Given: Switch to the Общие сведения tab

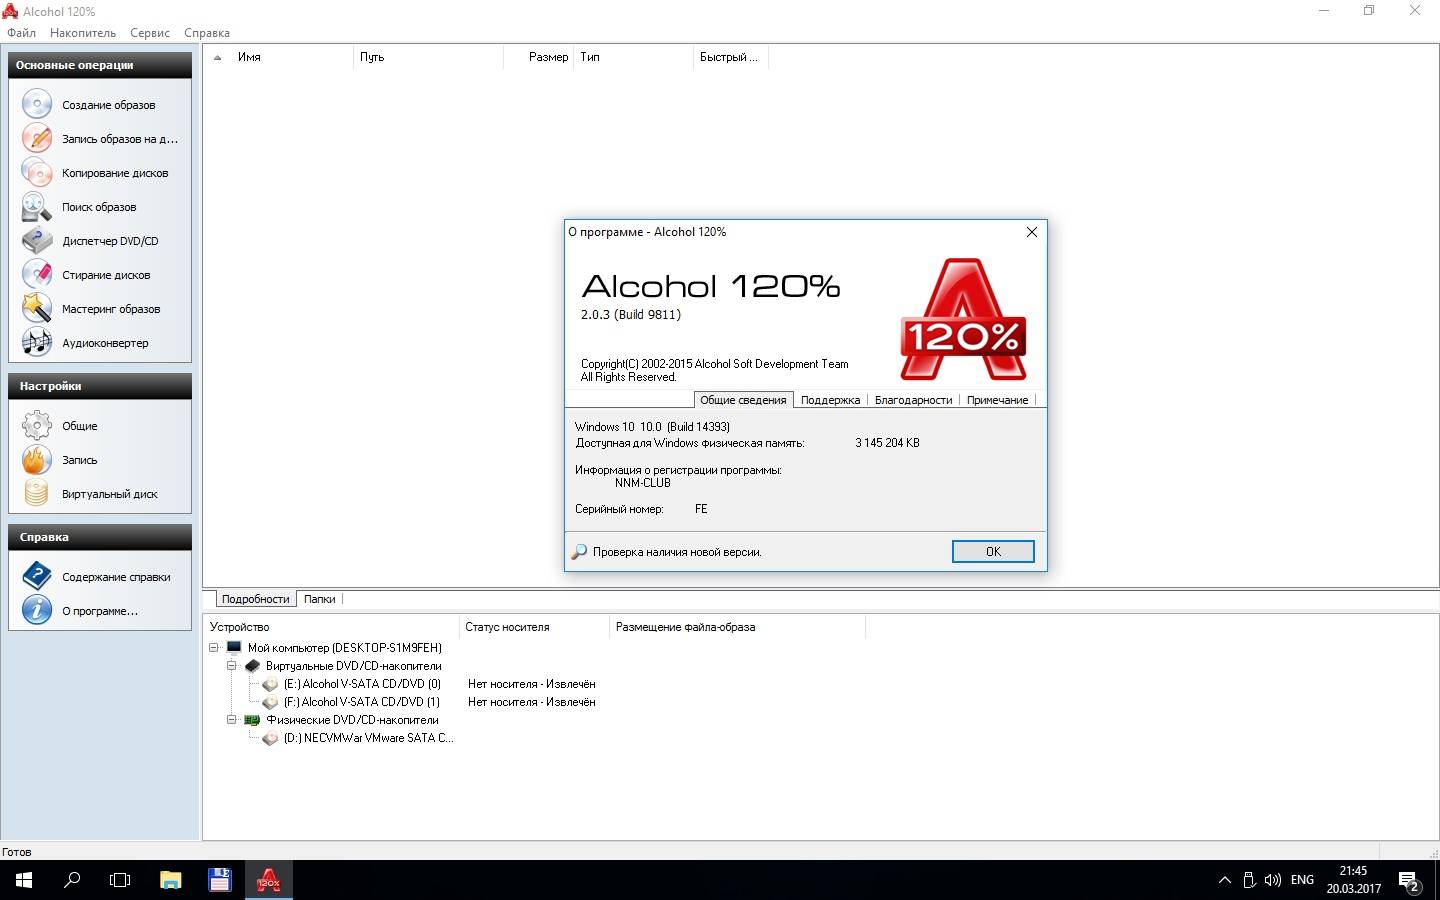Looking at the screenshot, I should pyautogui.click(x=743, y=400).
